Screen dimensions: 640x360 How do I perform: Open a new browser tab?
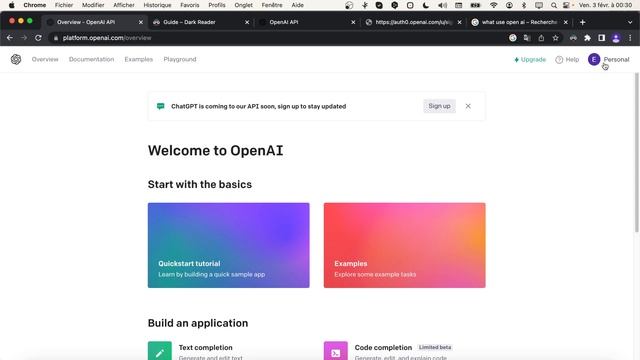tap(582, 22)
